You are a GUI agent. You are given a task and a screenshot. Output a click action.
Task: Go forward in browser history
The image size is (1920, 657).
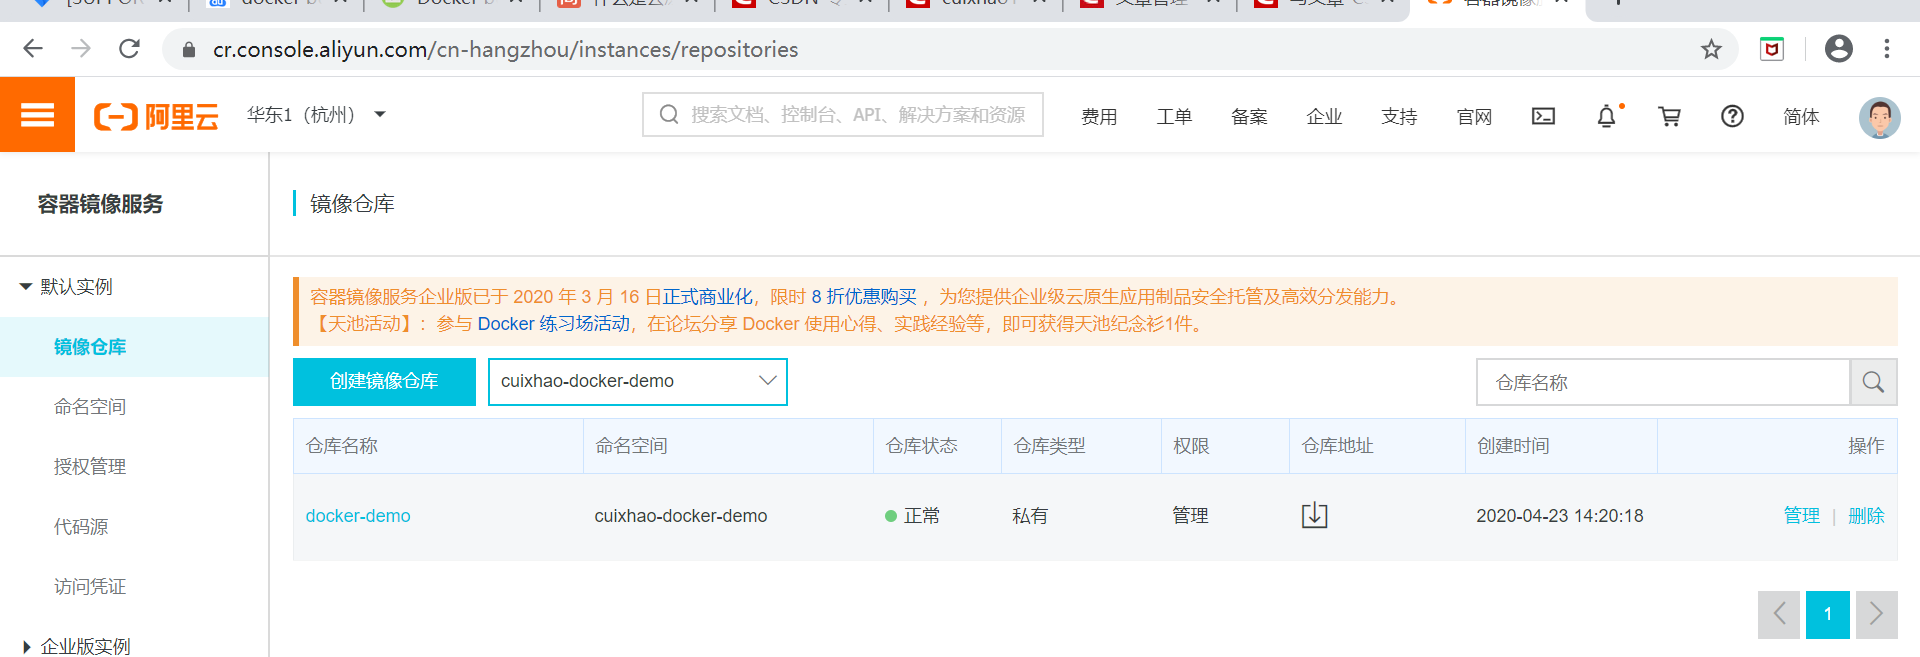[81, 49]
